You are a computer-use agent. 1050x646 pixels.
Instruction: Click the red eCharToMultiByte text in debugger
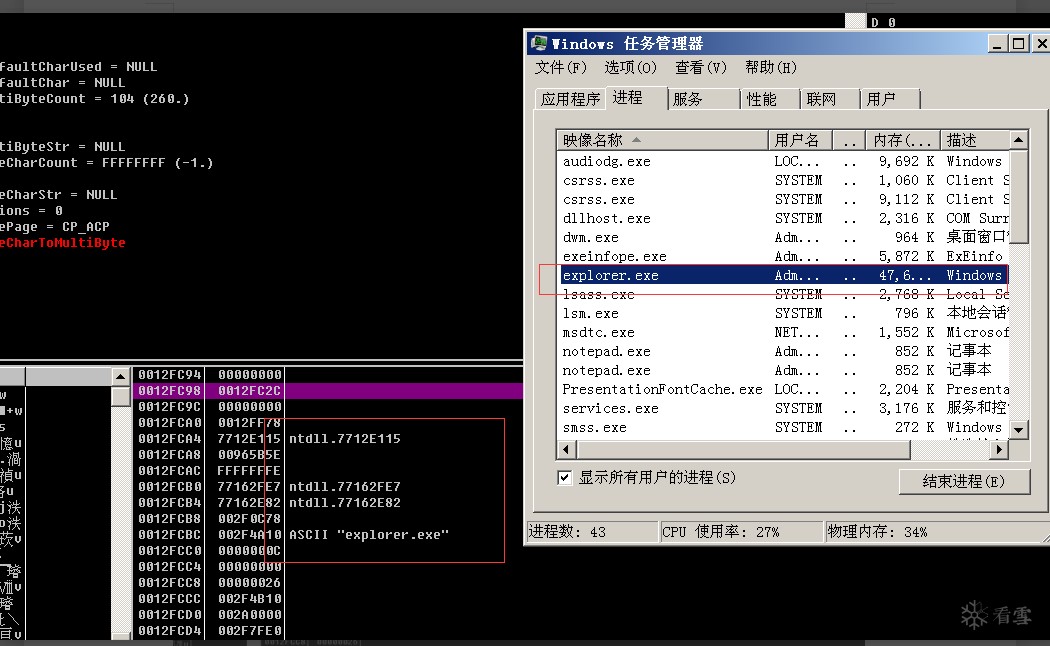(x=62, y=242)
